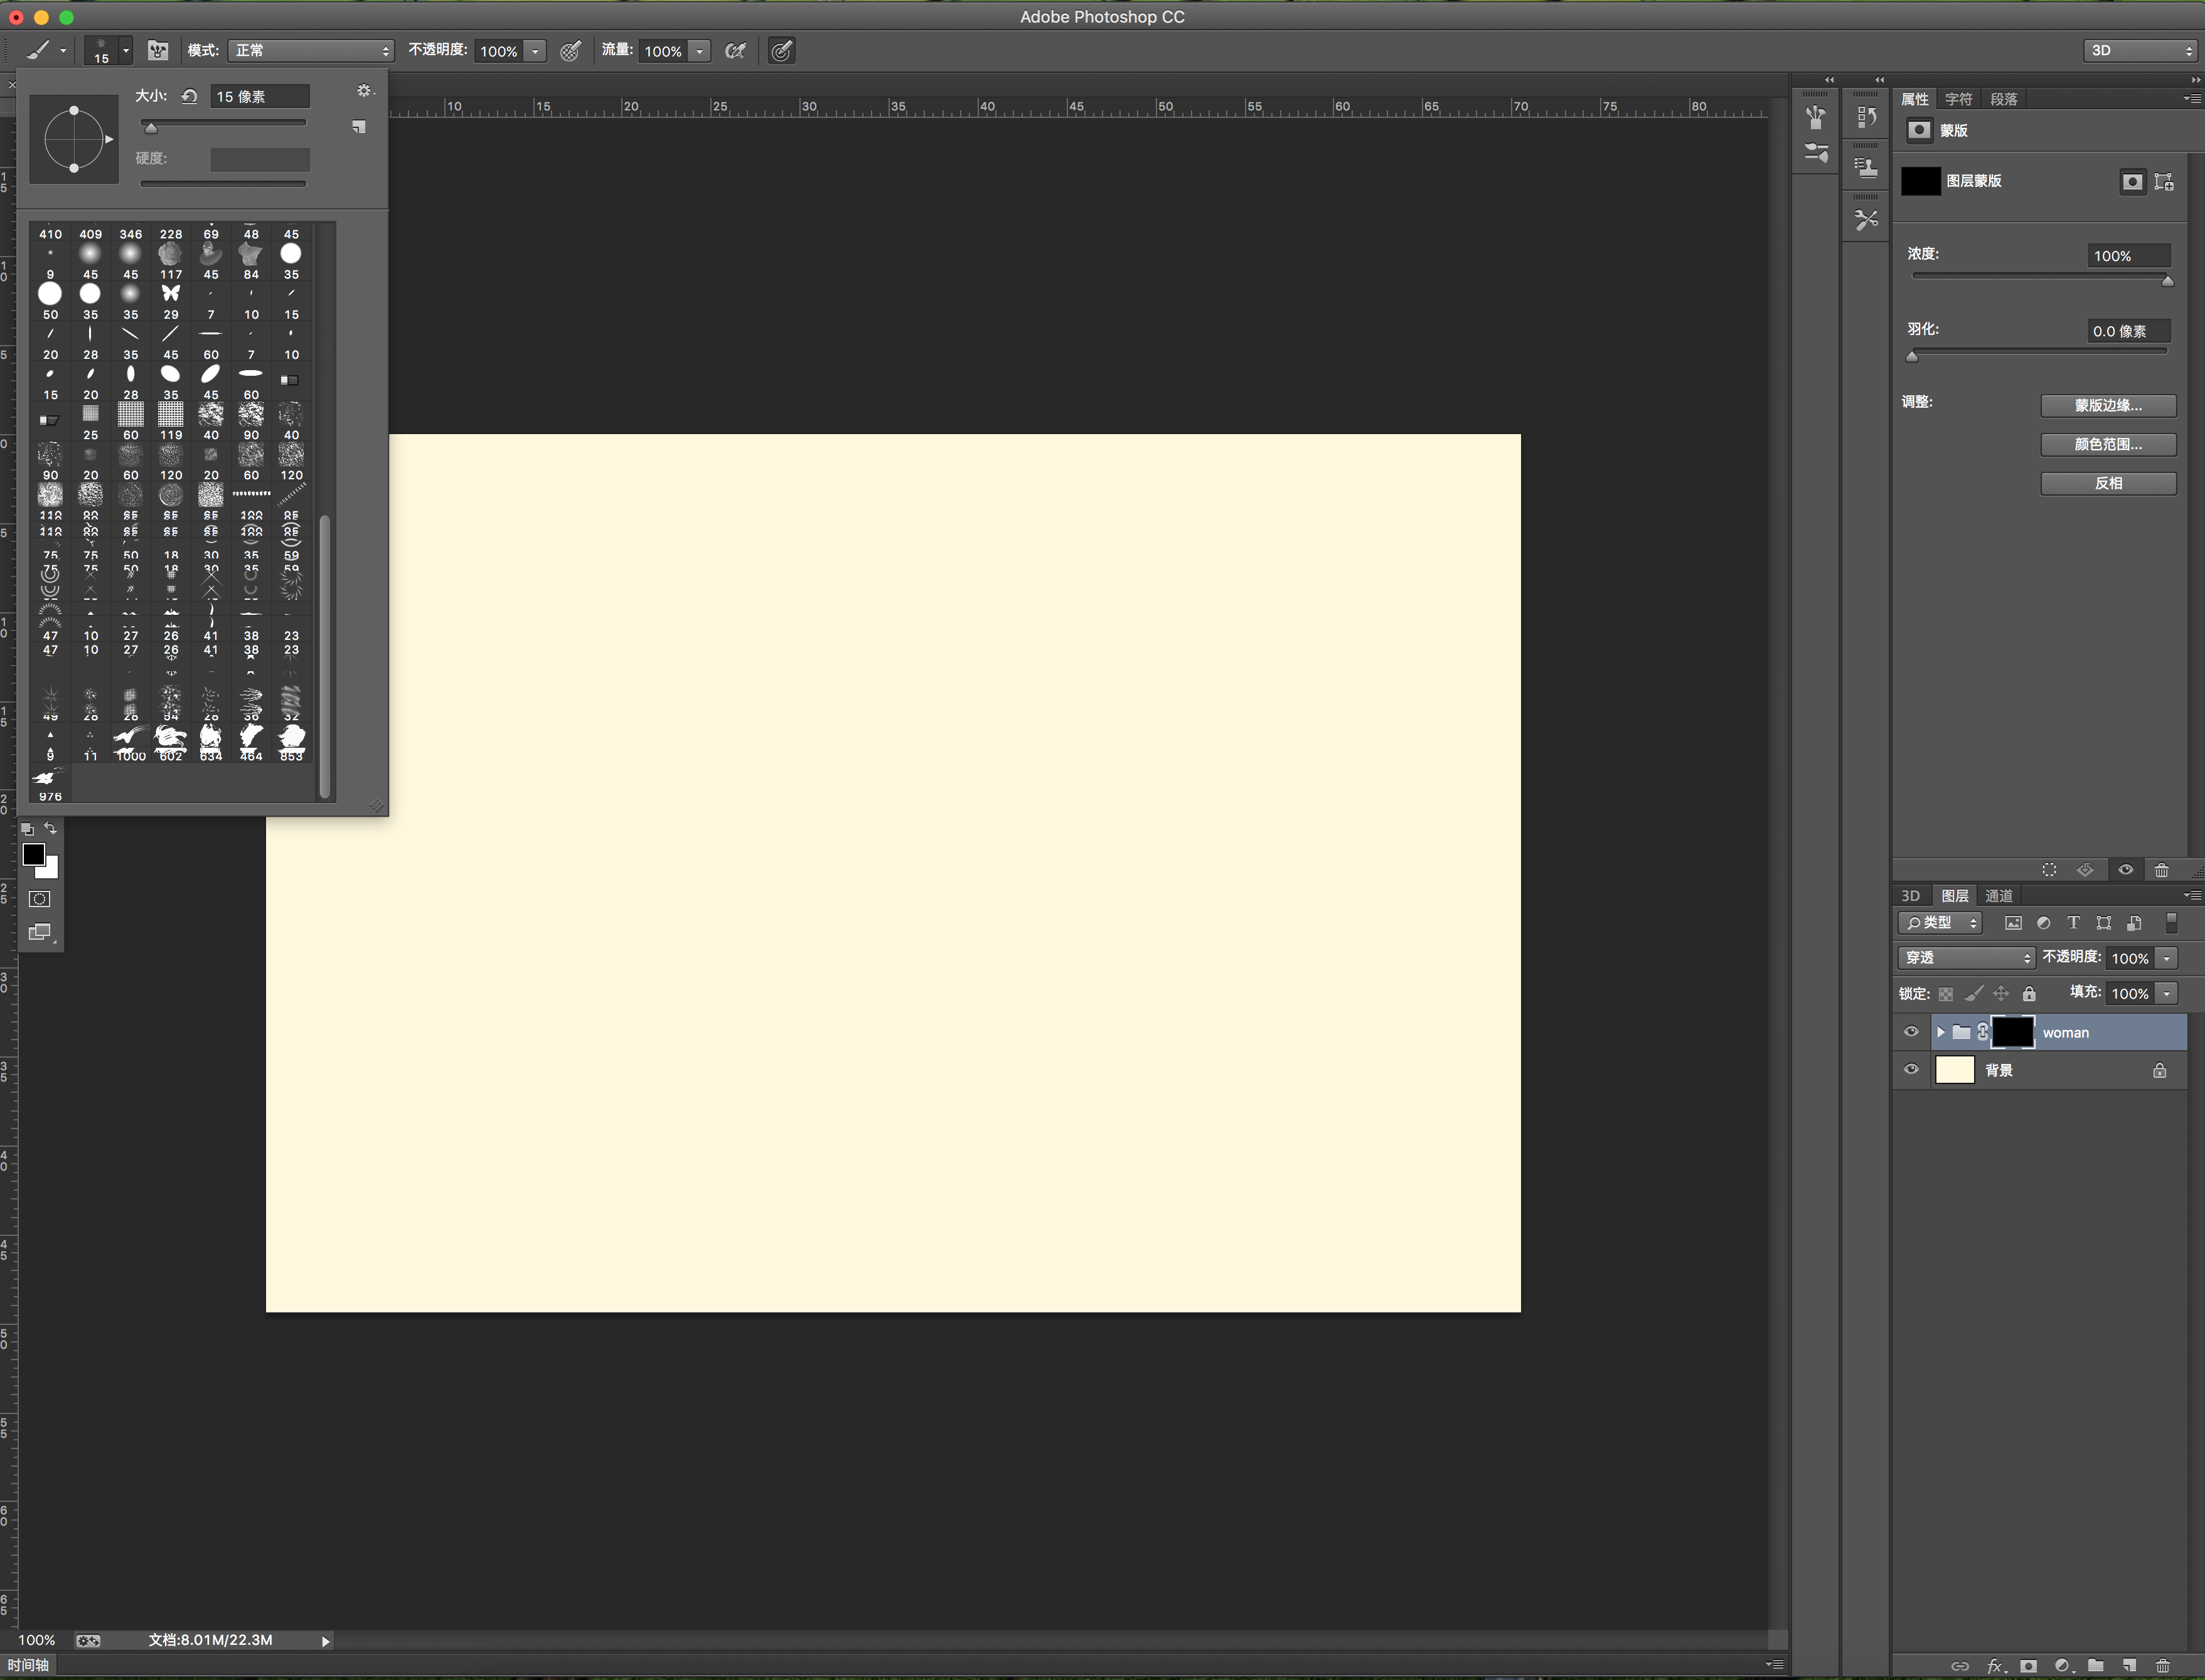The height and width of the screenshot is (1680, 2205).
Task: Toggle Quick Mask mode icon
Action: tap(40, 899)
